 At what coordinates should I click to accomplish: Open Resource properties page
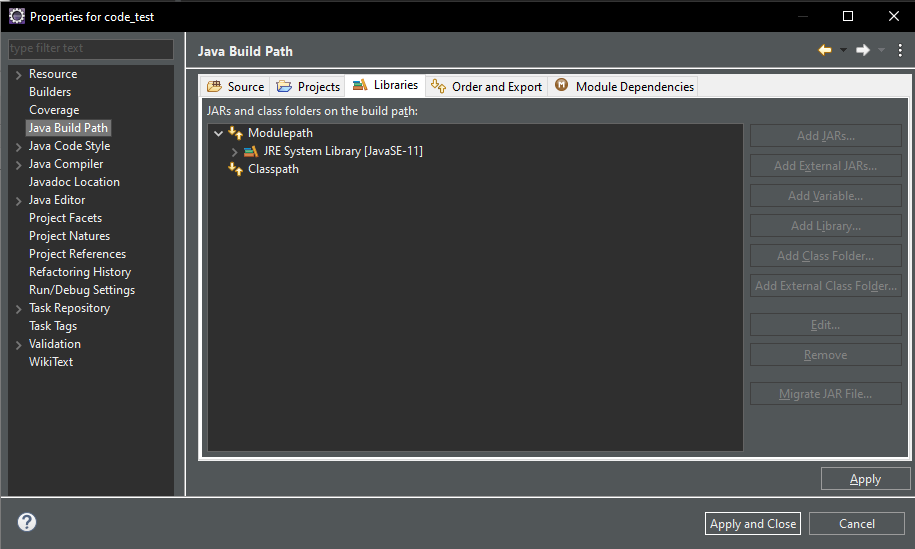[x=53, y=74]
